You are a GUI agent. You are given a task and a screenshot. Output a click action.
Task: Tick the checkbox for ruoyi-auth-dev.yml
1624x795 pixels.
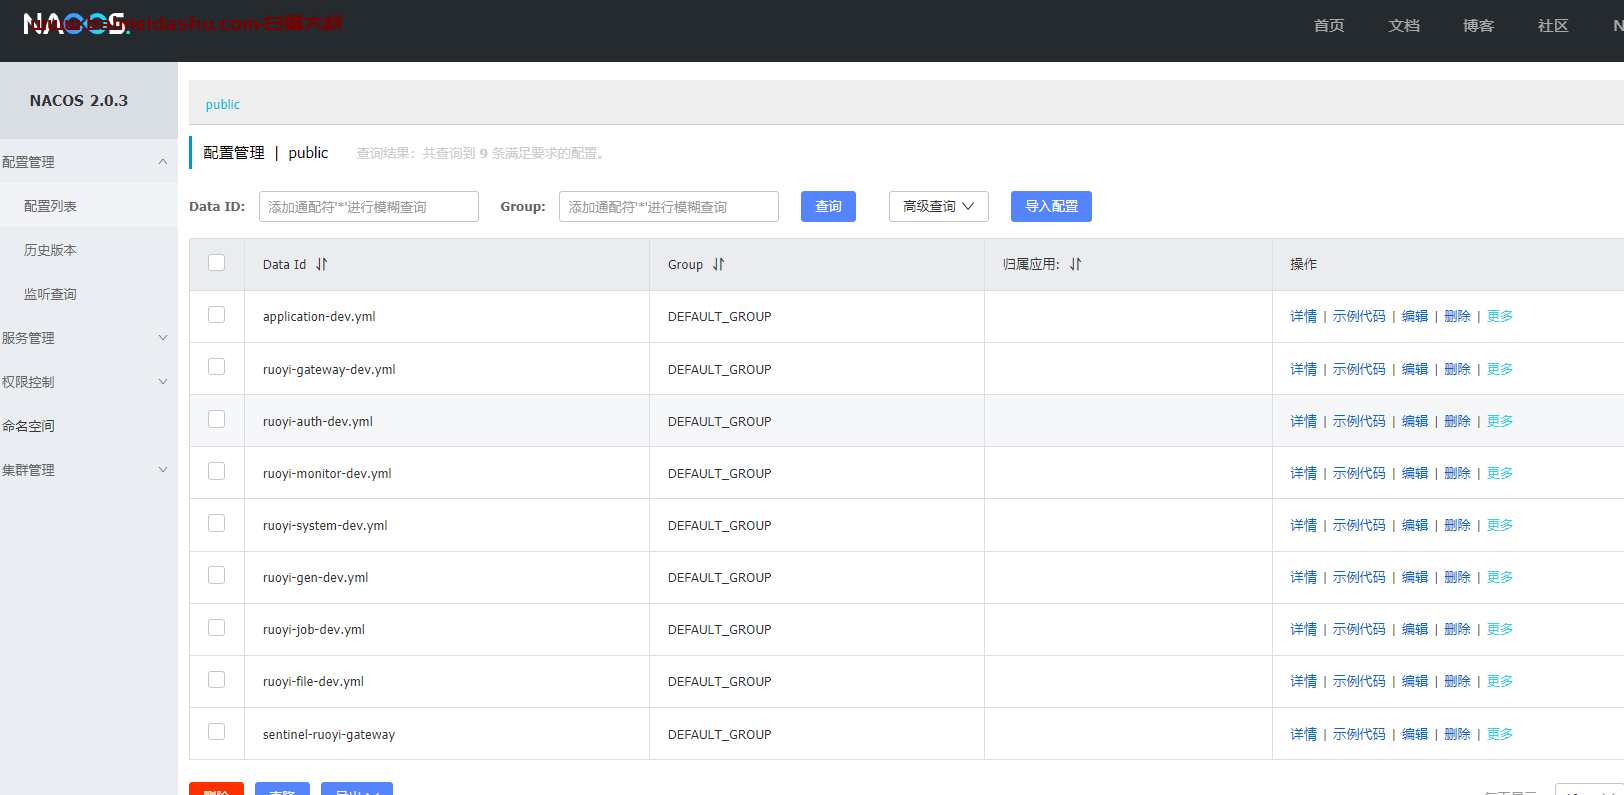pyautogui.click(x=216, y=418)
